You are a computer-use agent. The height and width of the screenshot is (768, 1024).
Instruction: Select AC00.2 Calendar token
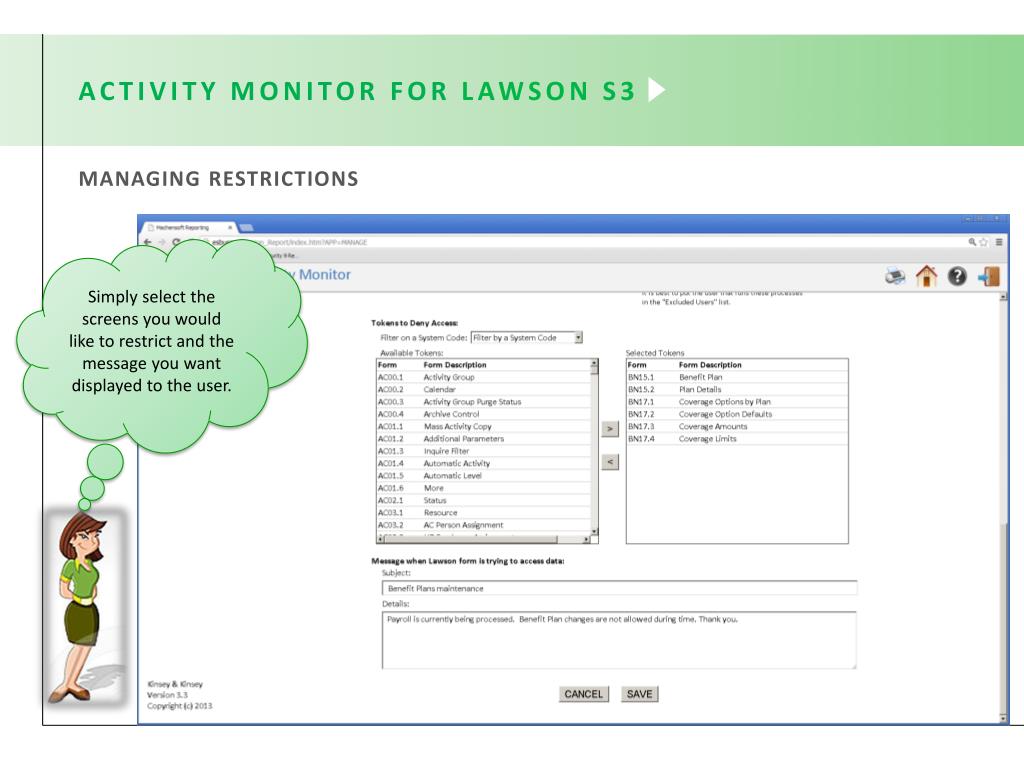(483, 390)
